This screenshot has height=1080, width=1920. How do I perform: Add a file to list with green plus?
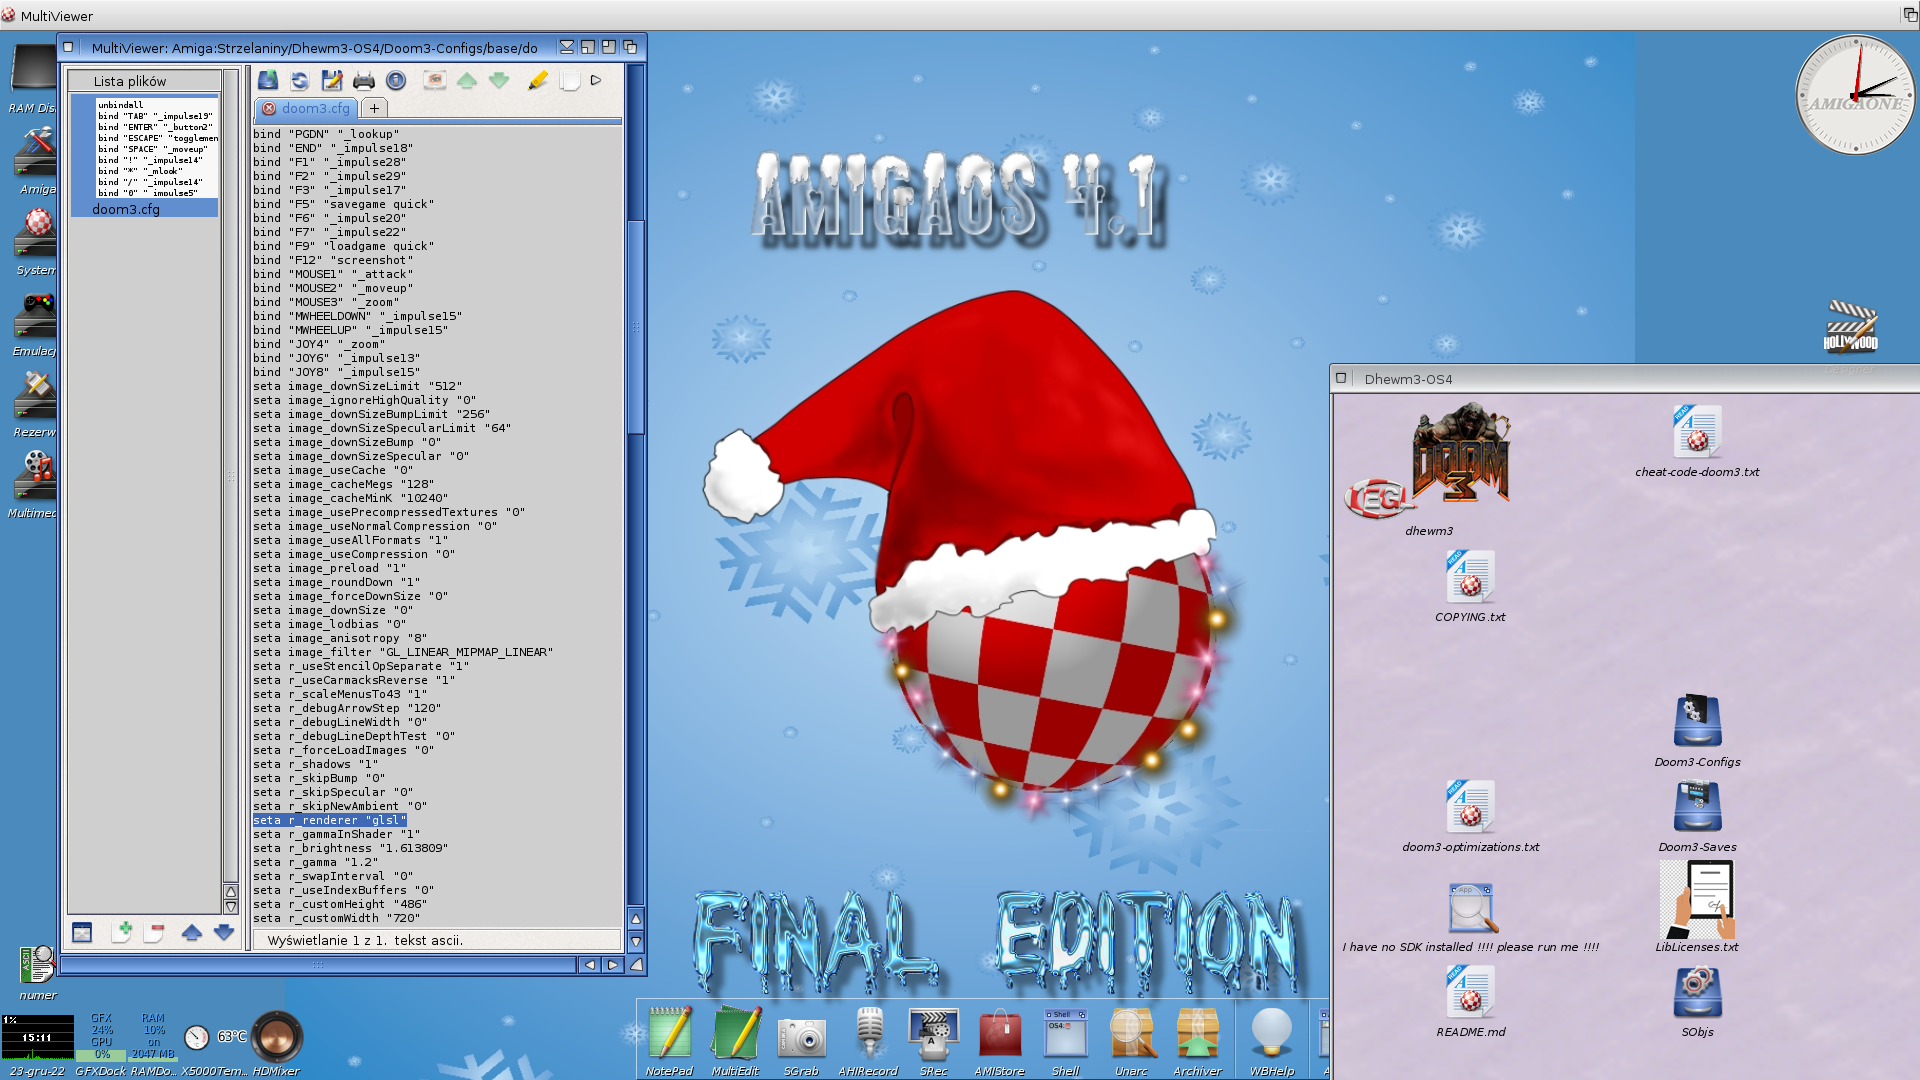tap(123, 932)
